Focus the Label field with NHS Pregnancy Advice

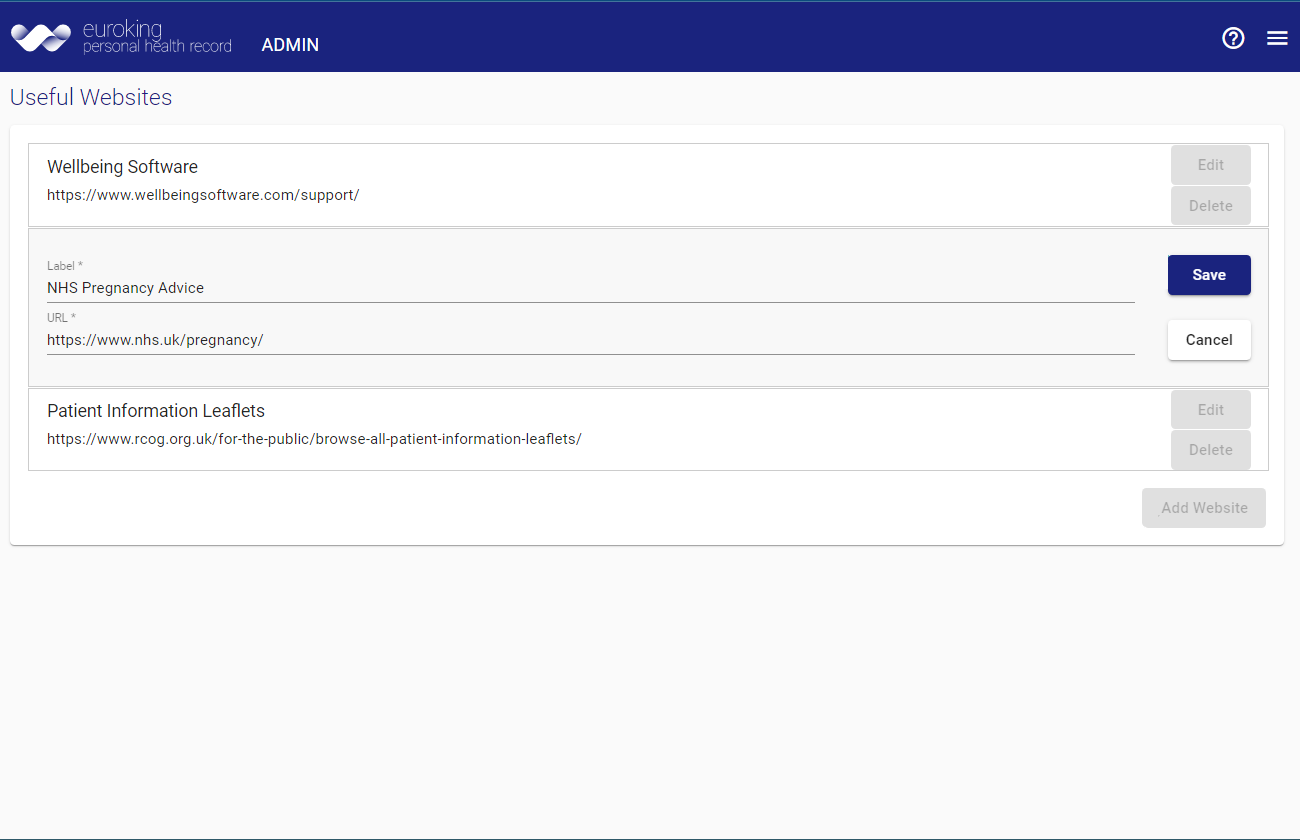(590, 288)
